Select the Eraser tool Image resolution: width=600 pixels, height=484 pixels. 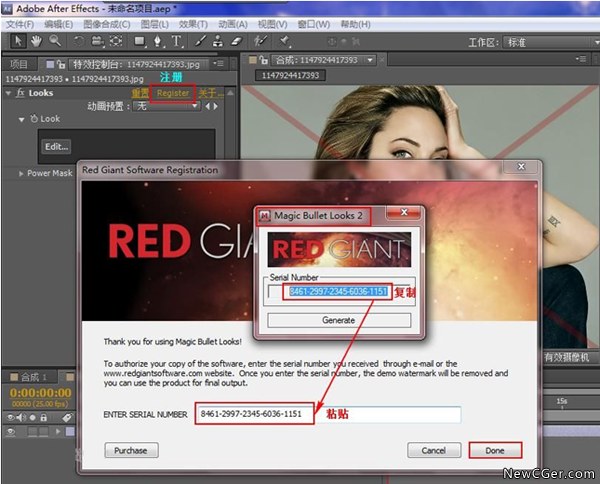tap(237, 41)
